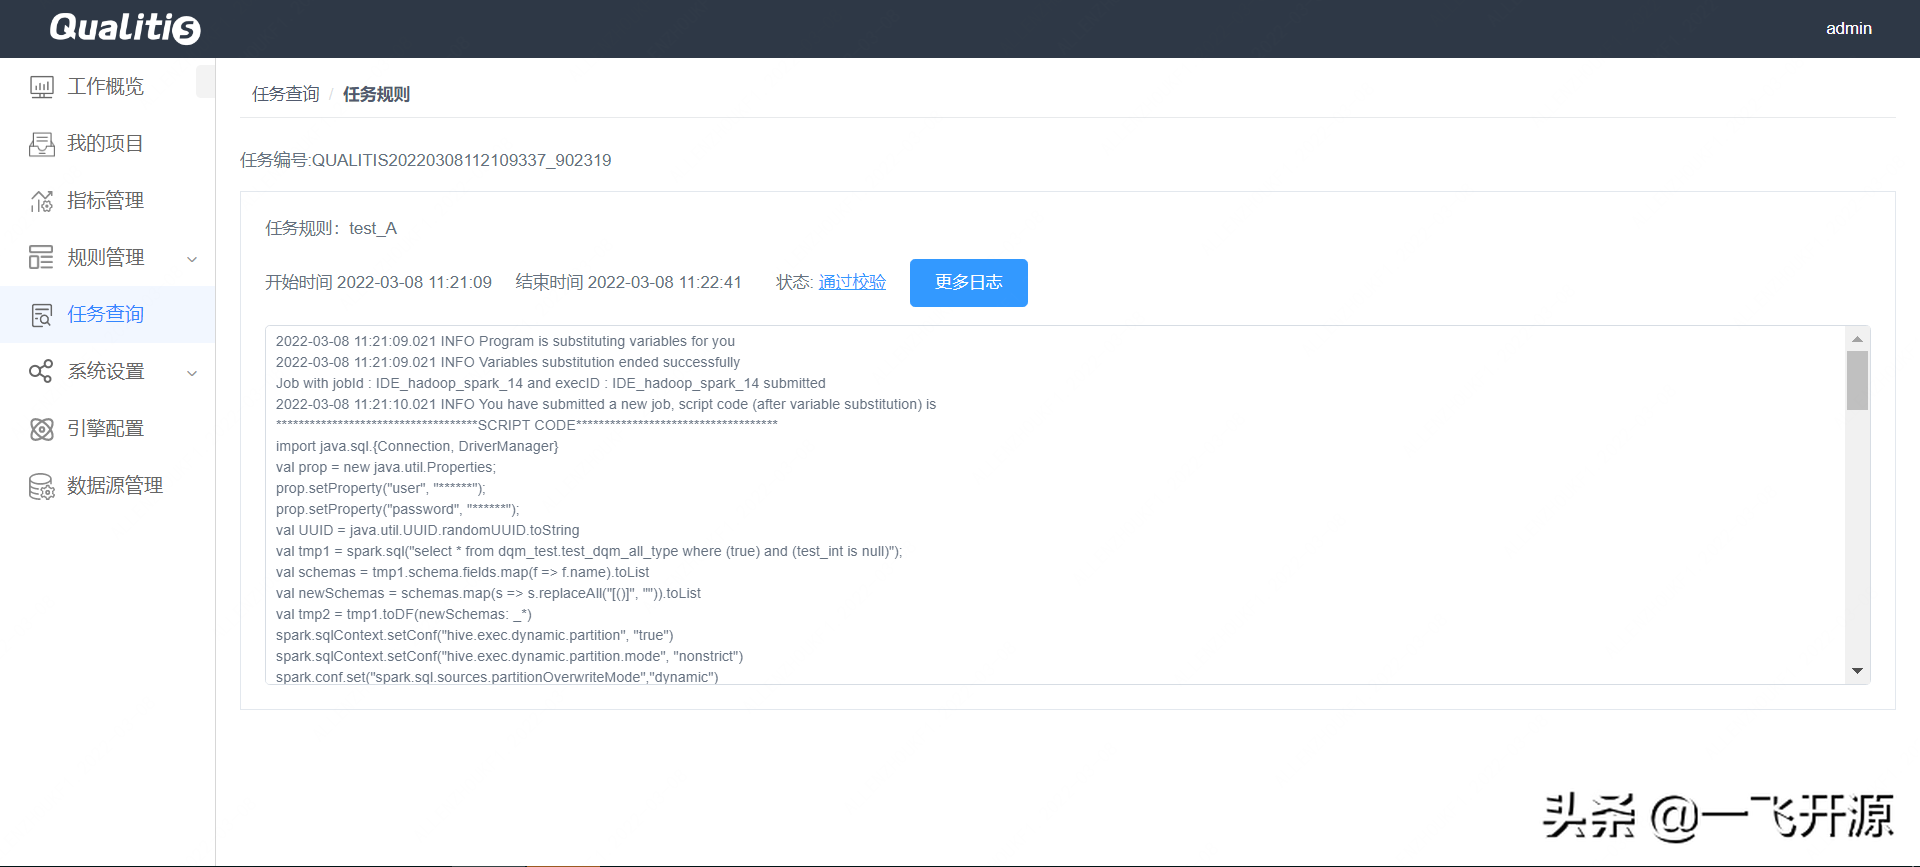Click the 数据源管理 database icon
The image size is (1920, 867).
[x=41, y=486]
